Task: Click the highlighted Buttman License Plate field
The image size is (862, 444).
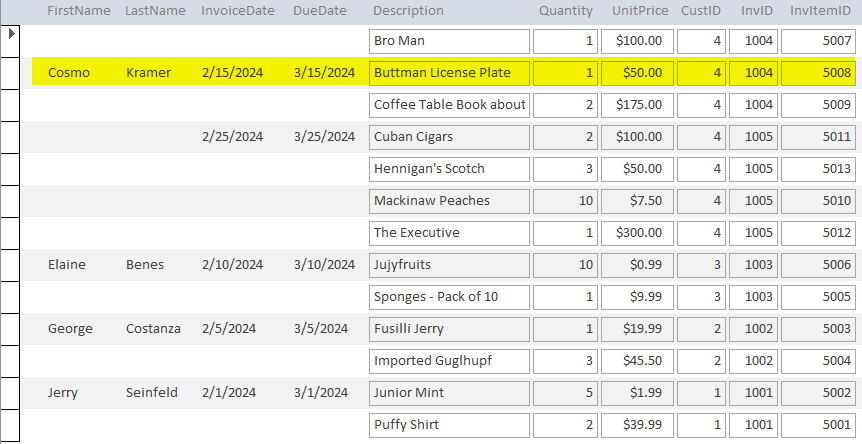Action: click(449, 73)
